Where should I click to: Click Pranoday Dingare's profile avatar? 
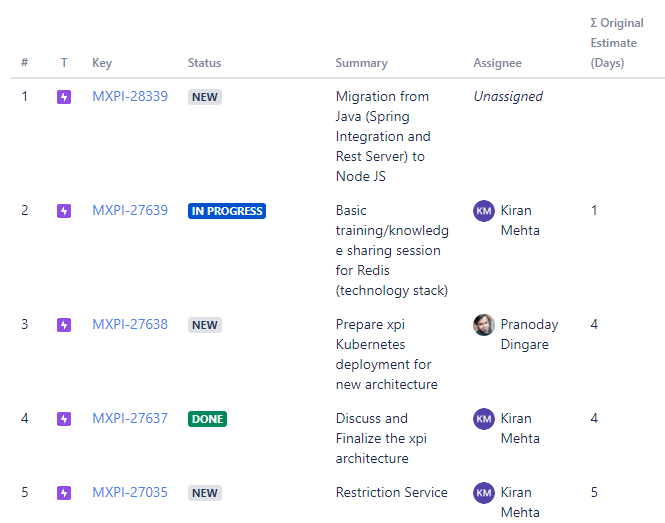point(484,325)
